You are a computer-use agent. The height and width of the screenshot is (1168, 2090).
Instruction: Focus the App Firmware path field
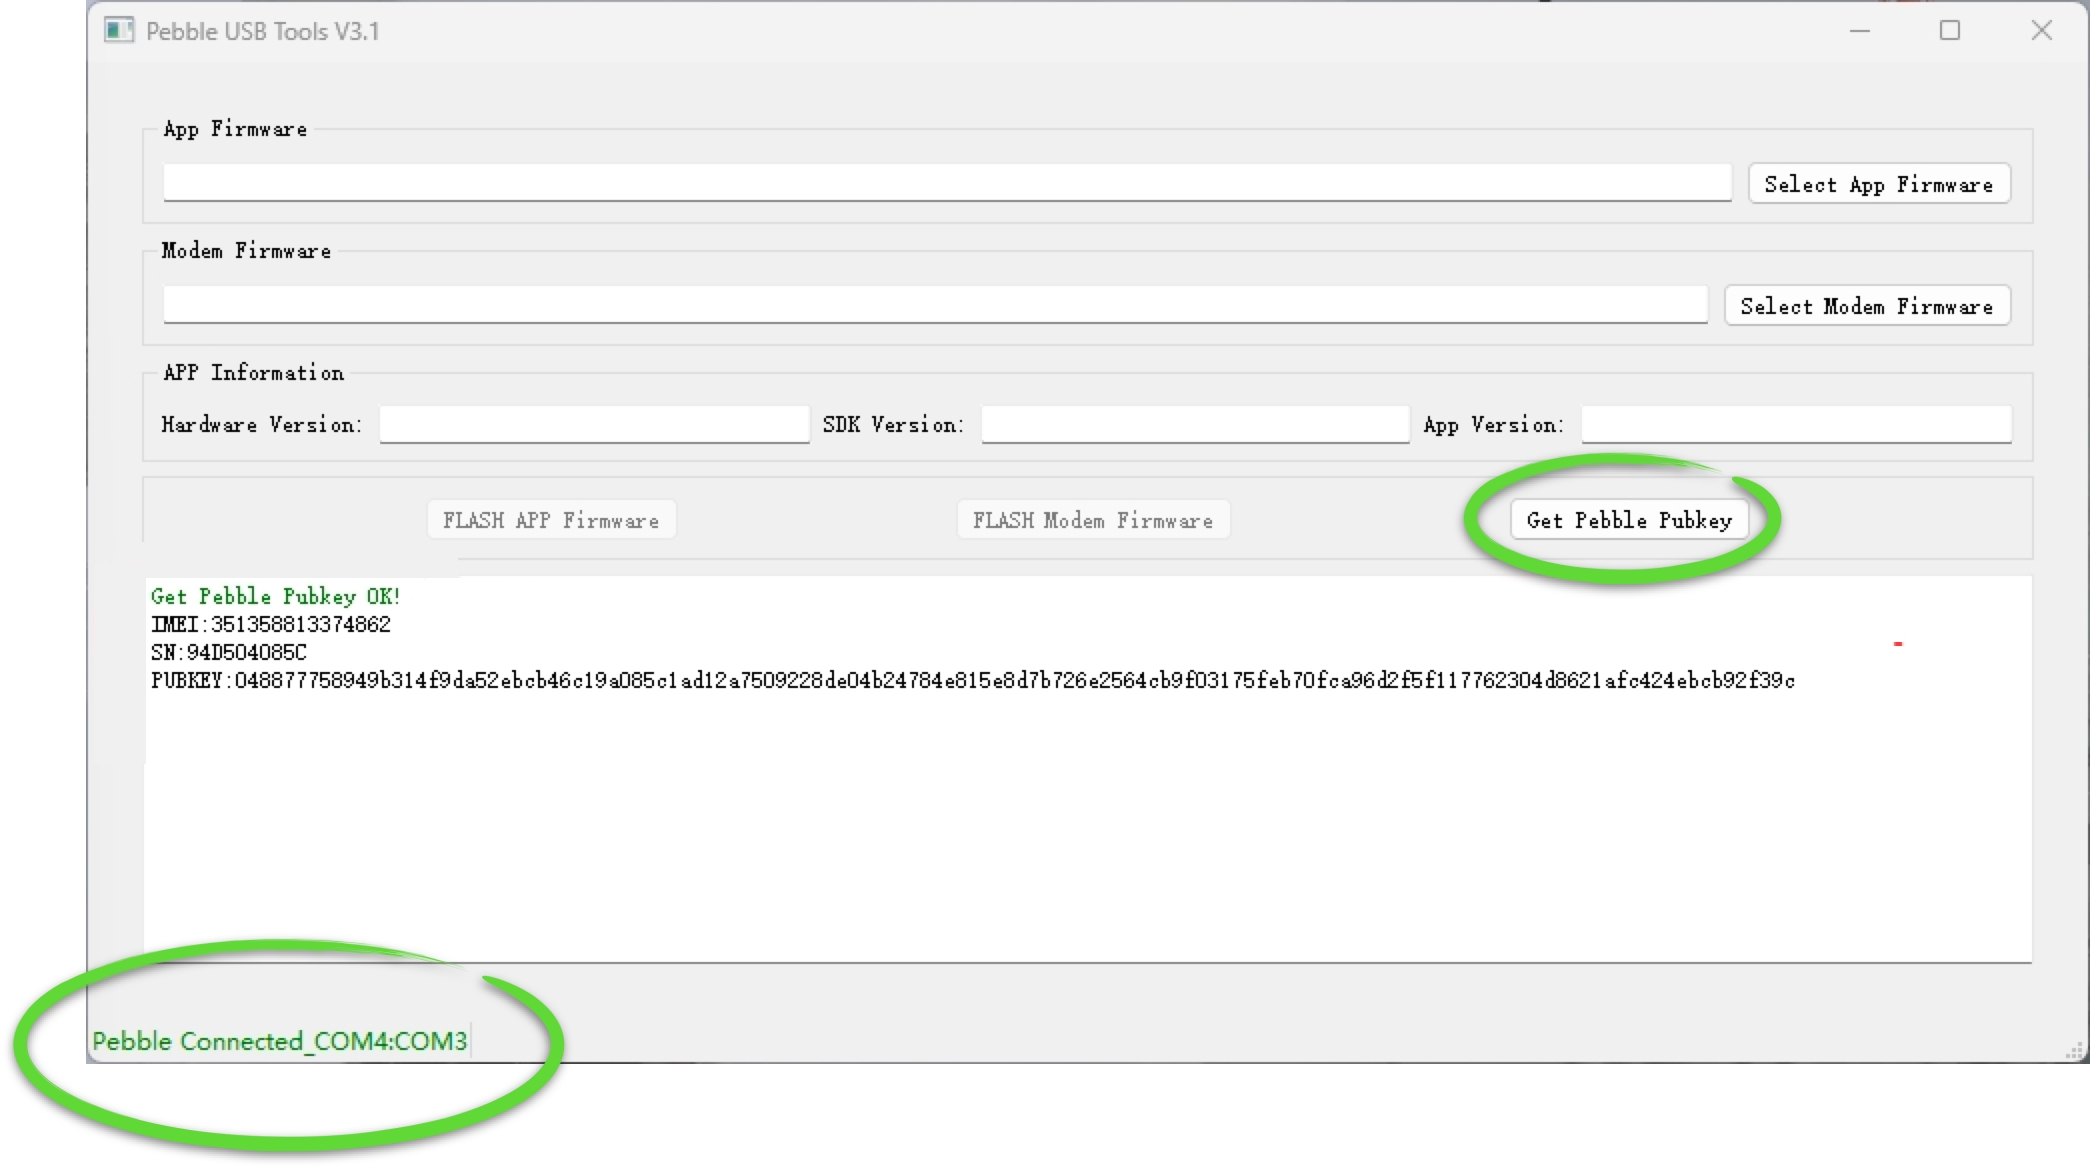(946, 183)
